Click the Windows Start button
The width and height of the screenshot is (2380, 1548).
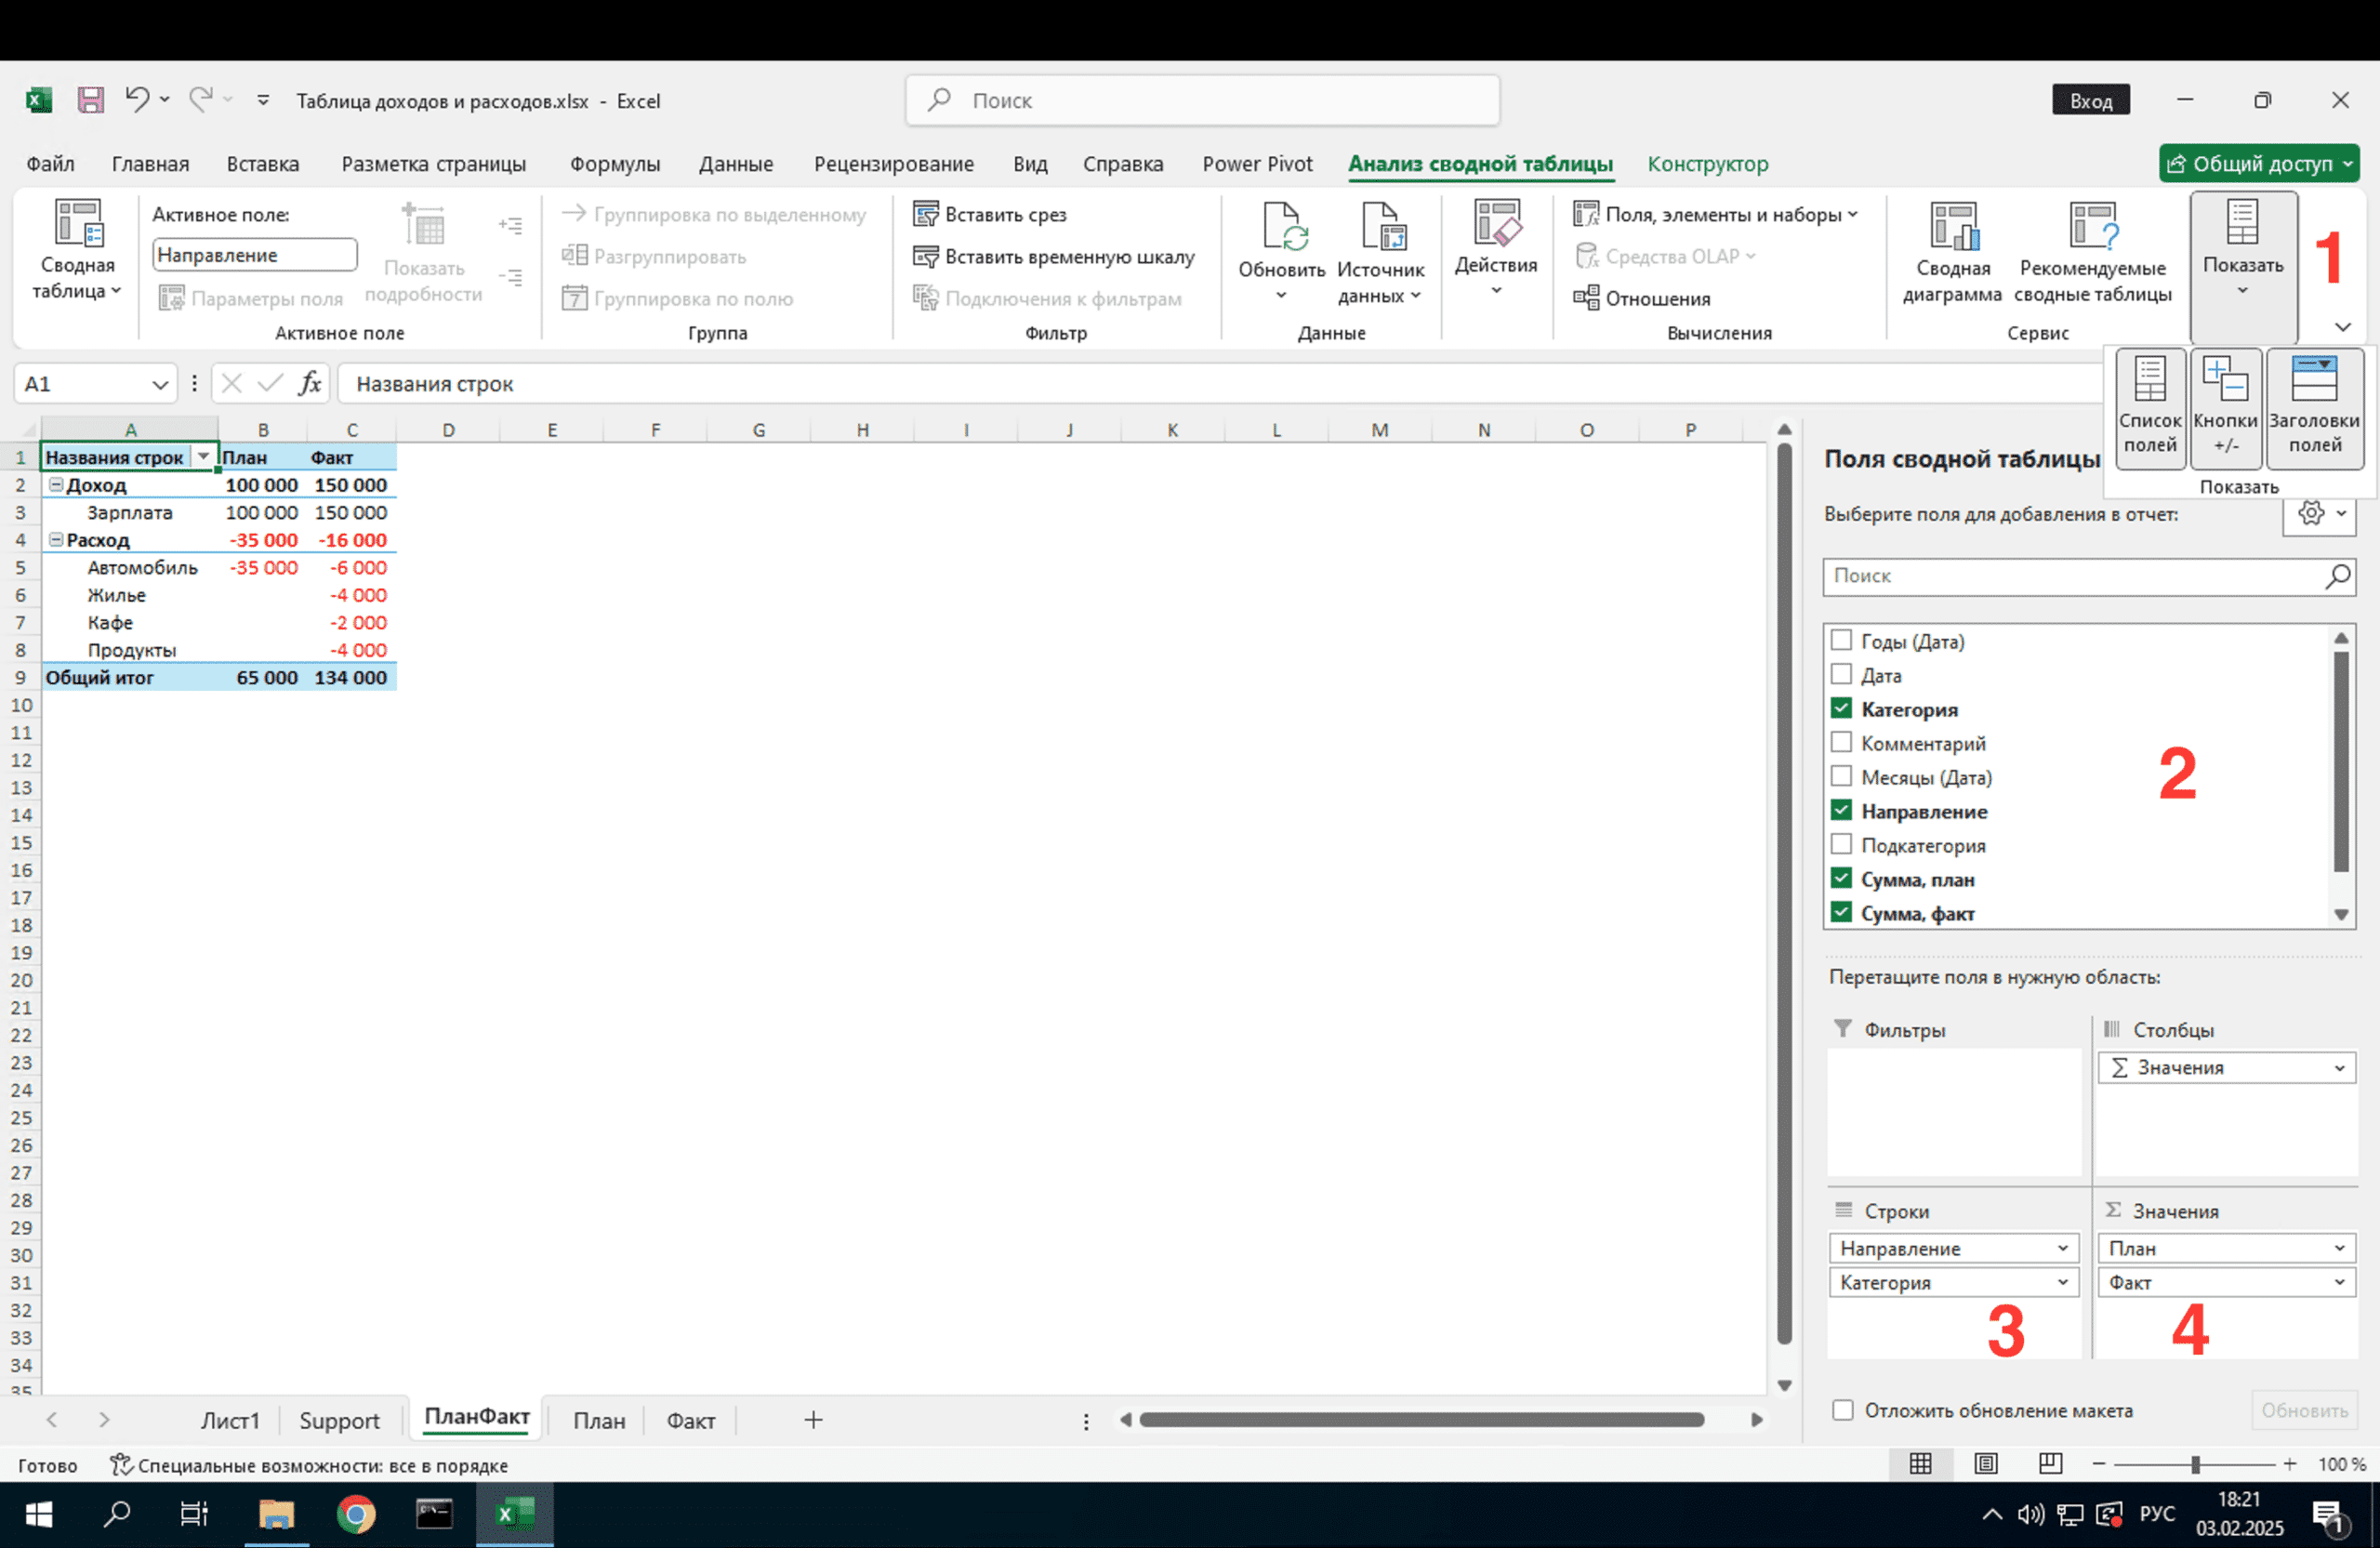[38, 1515]
